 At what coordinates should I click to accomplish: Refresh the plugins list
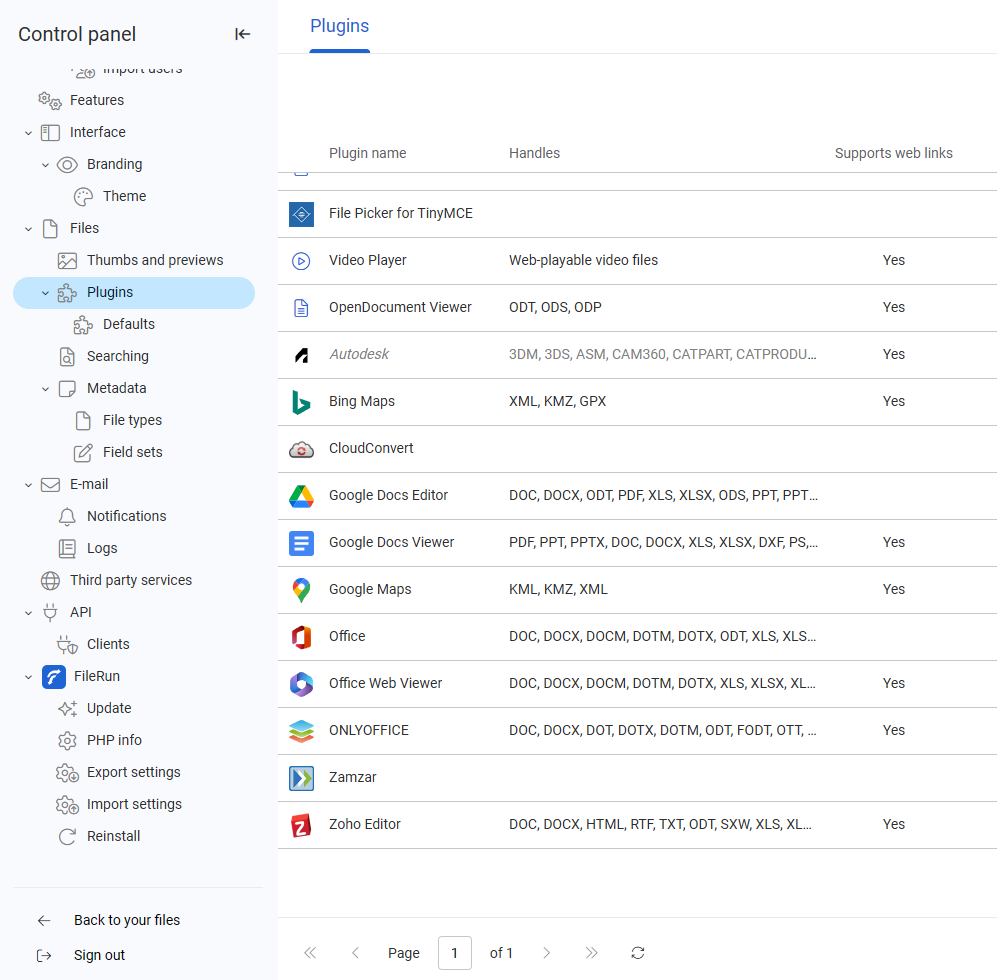coord(638,953)
